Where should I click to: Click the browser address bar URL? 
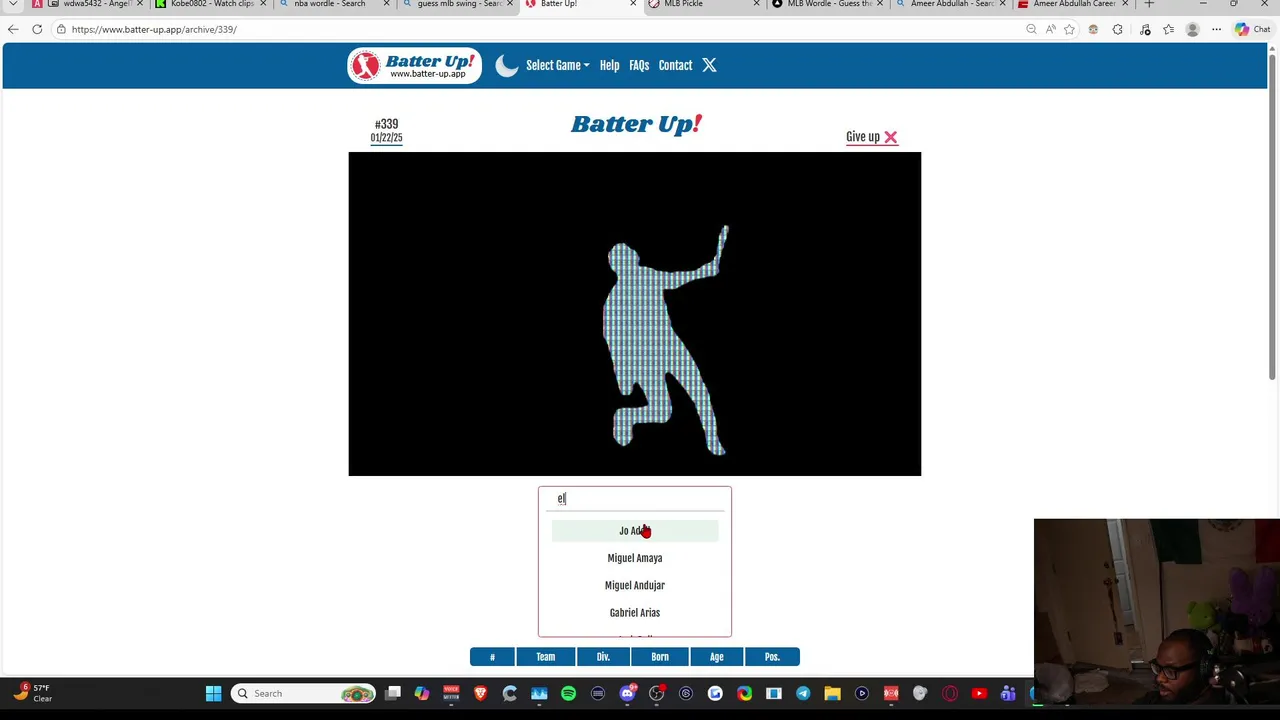click(x=154, y=29)
